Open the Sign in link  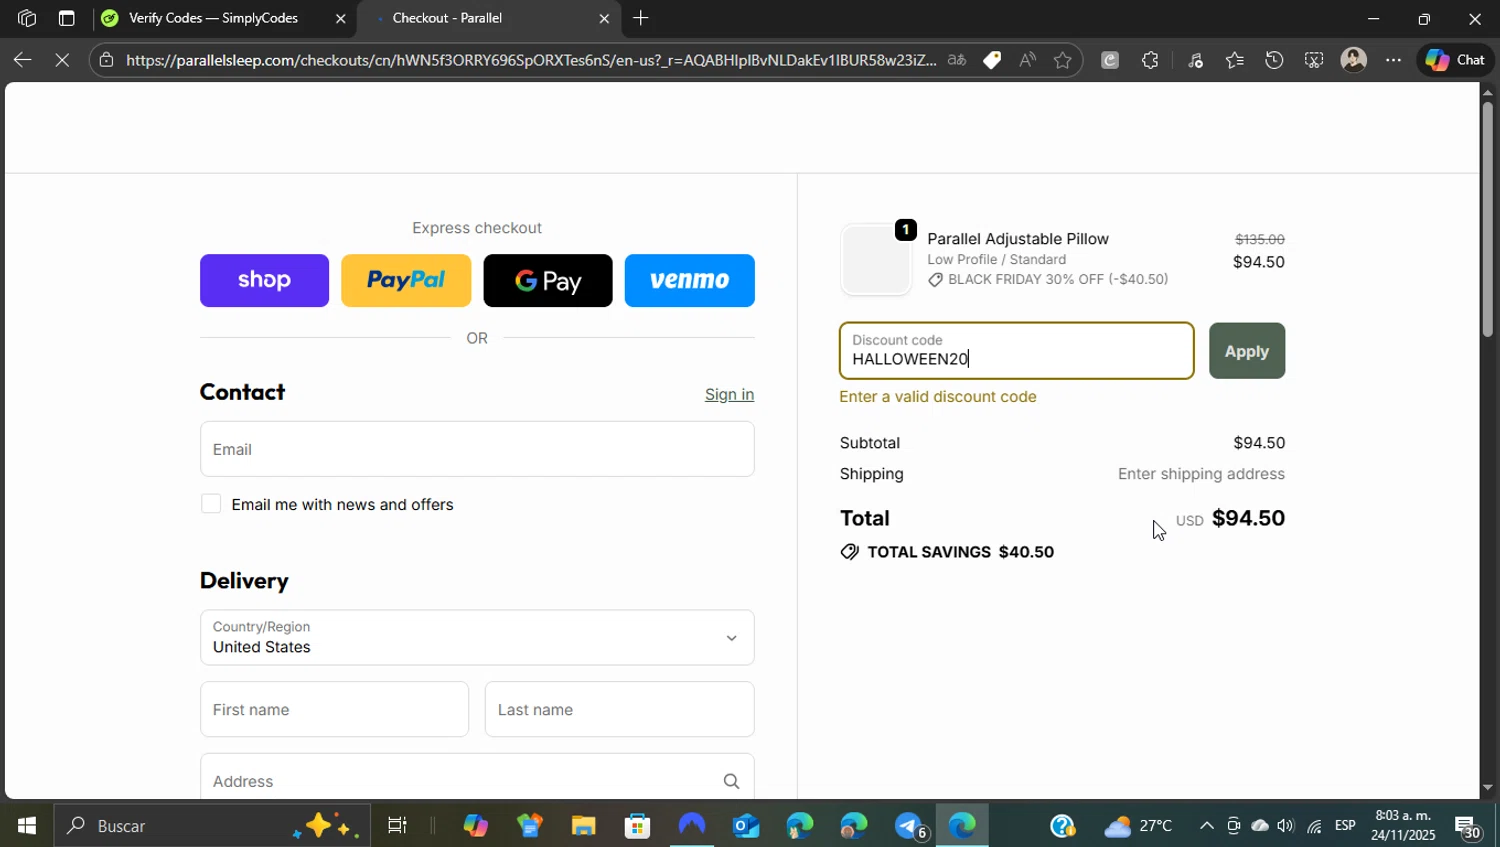pyautogui.click(x=729, y=394)
